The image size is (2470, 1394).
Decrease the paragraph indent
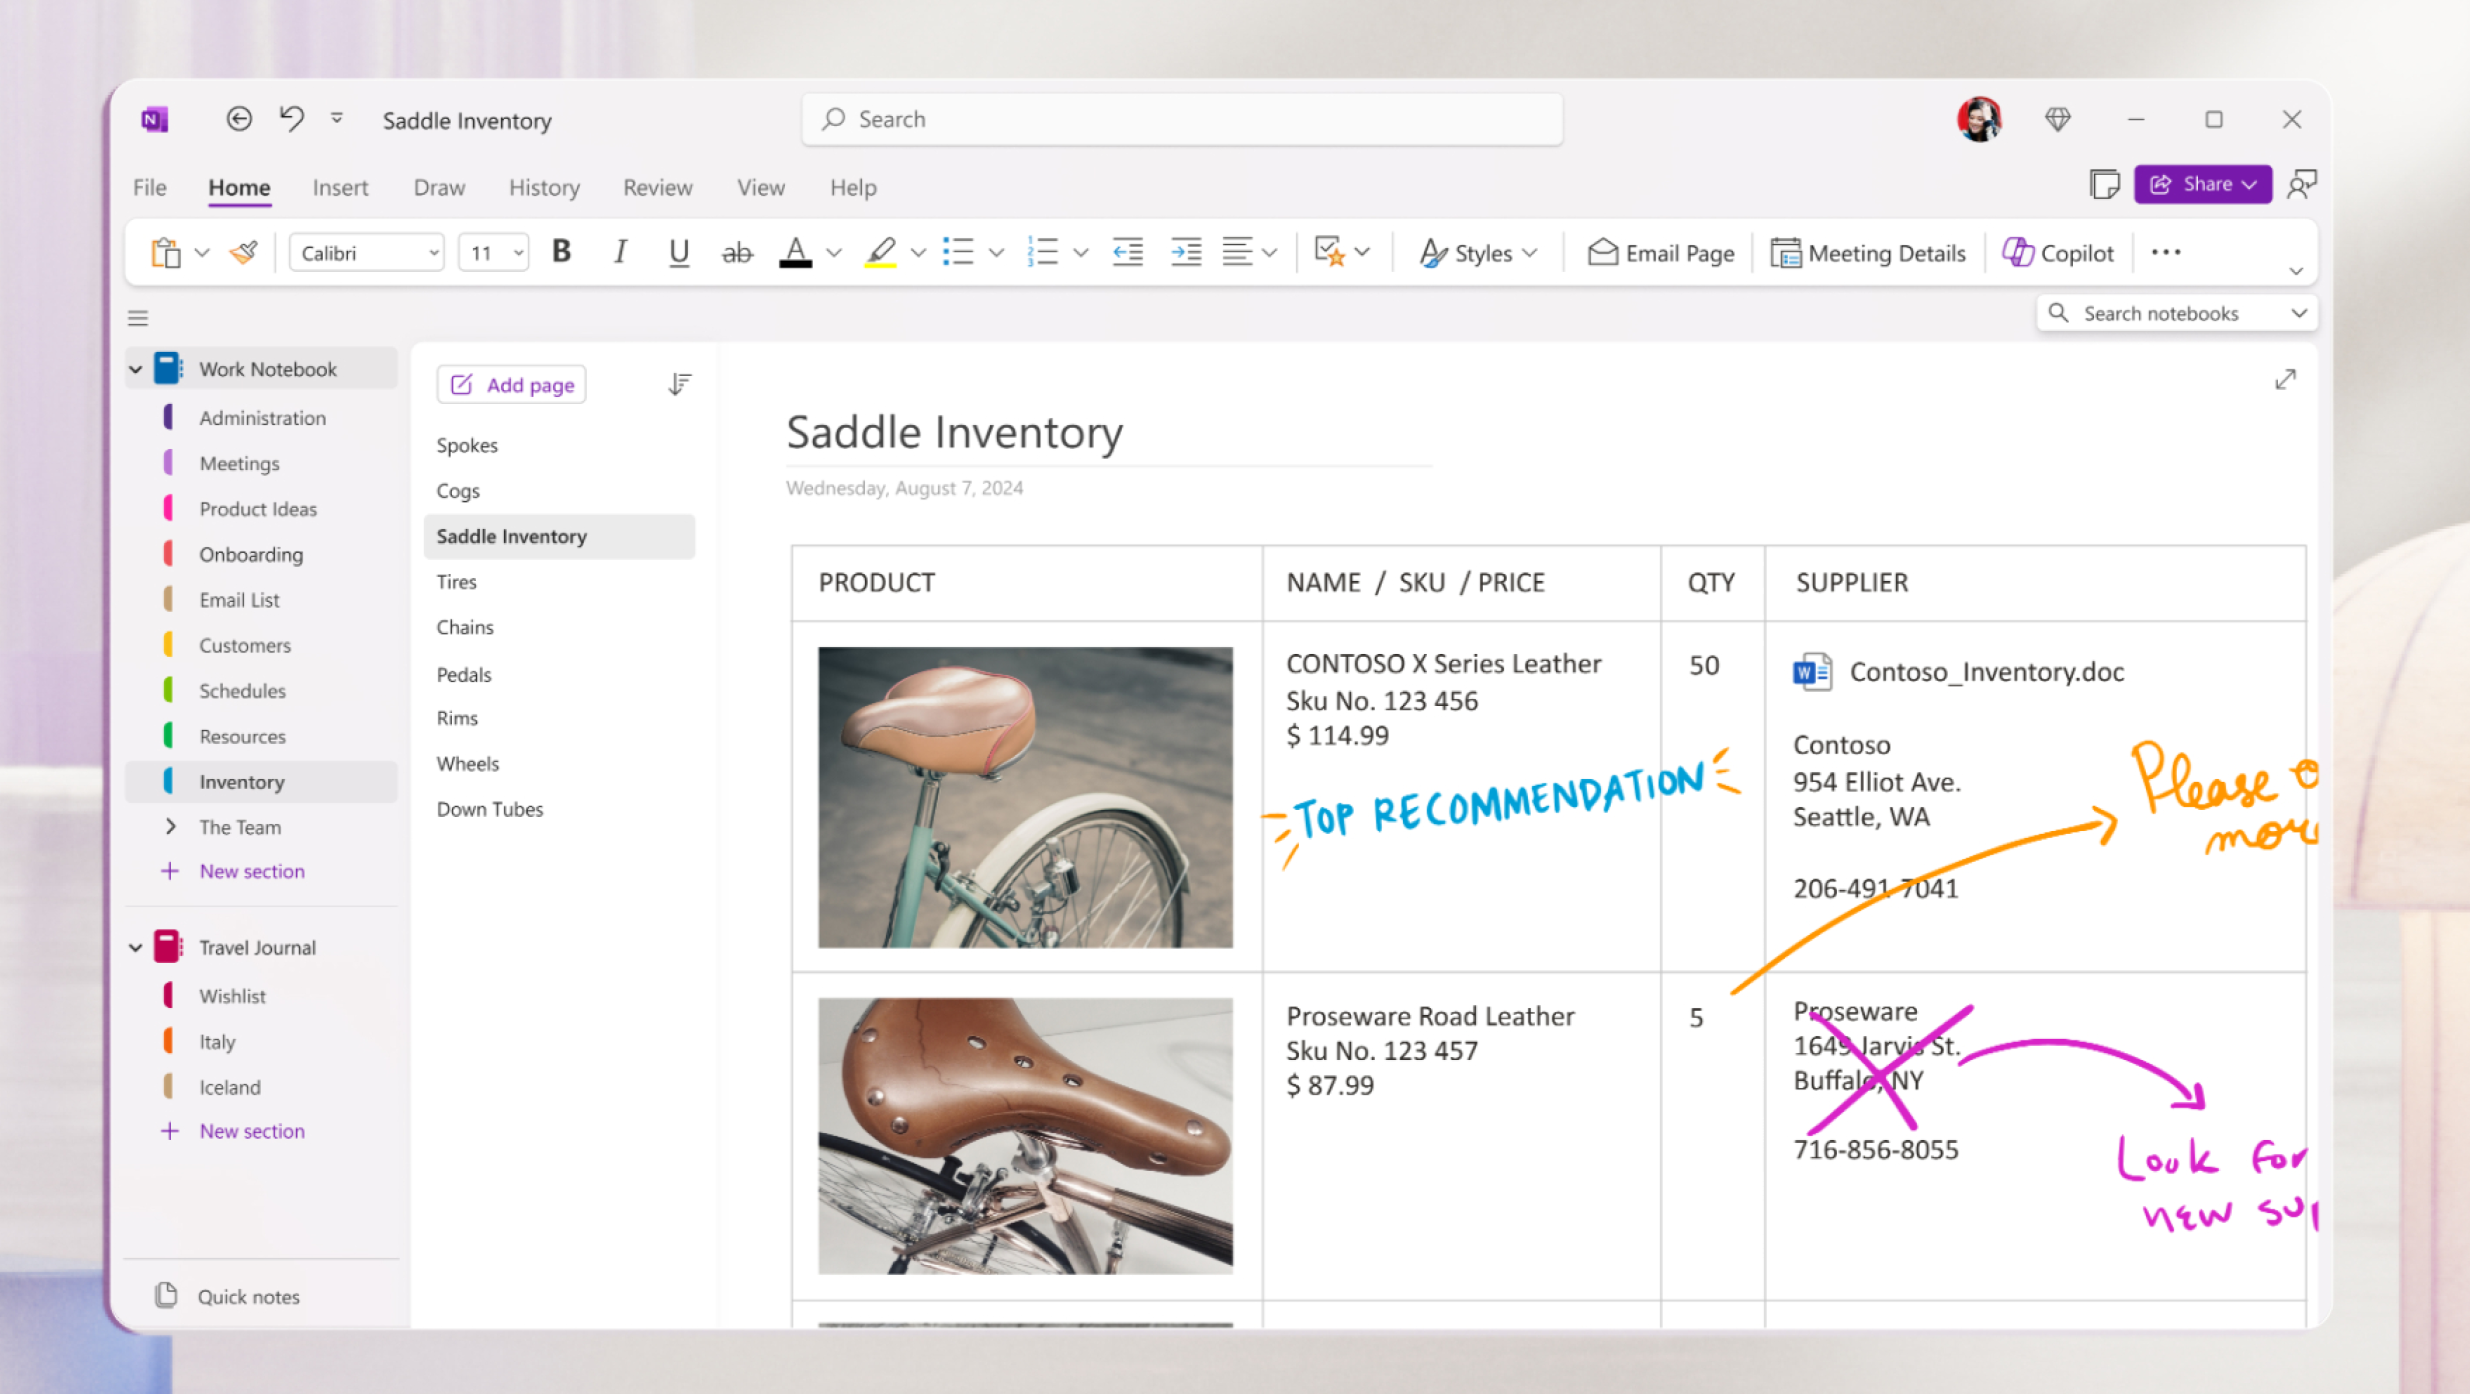pyautogui.click(x=1128, y=253)
